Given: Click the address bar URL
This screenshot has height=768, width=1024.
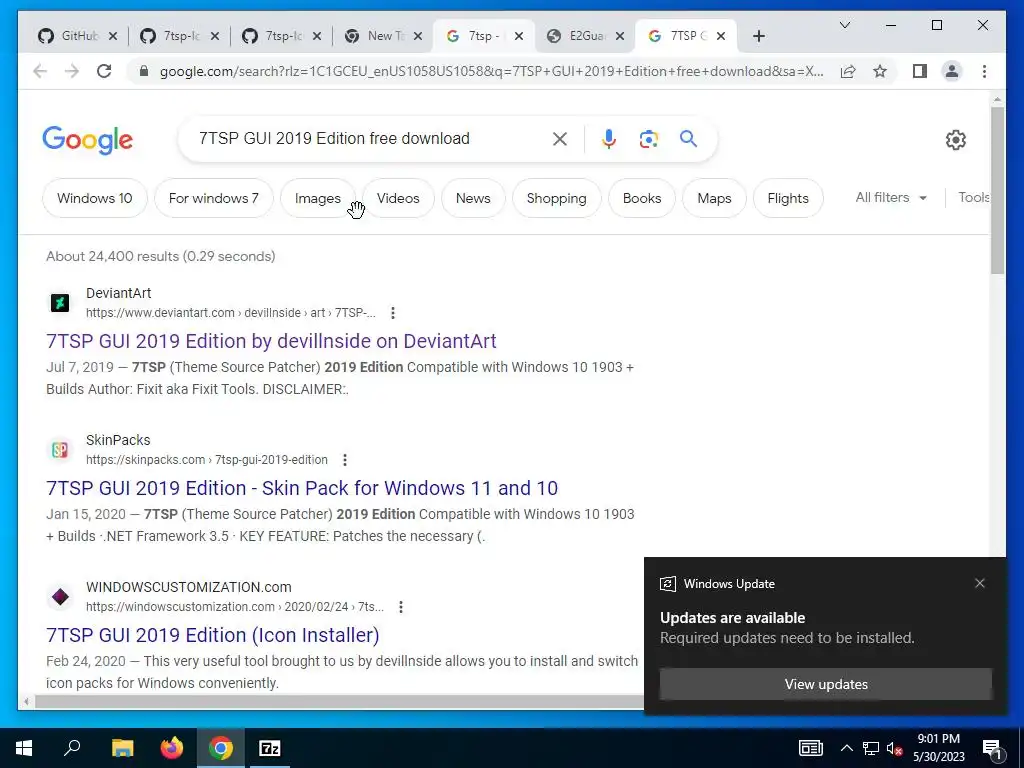Looking at the screenshot, I should [491, 71].
